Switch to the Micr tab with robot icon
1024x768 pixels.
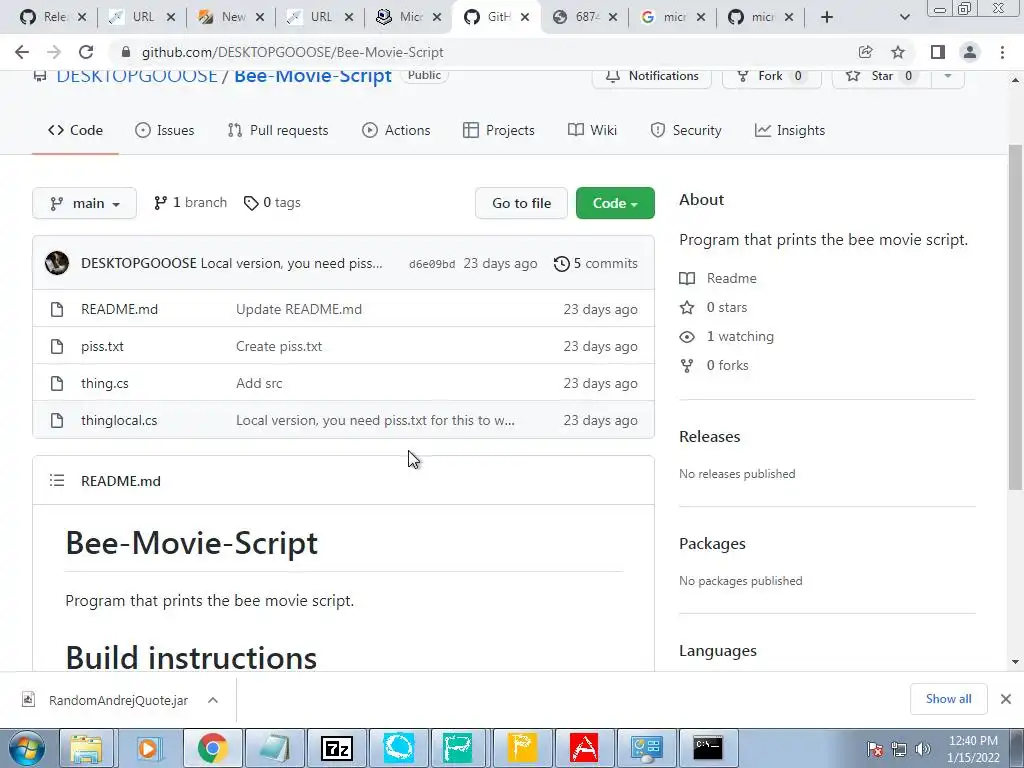[x=409, y=17]
